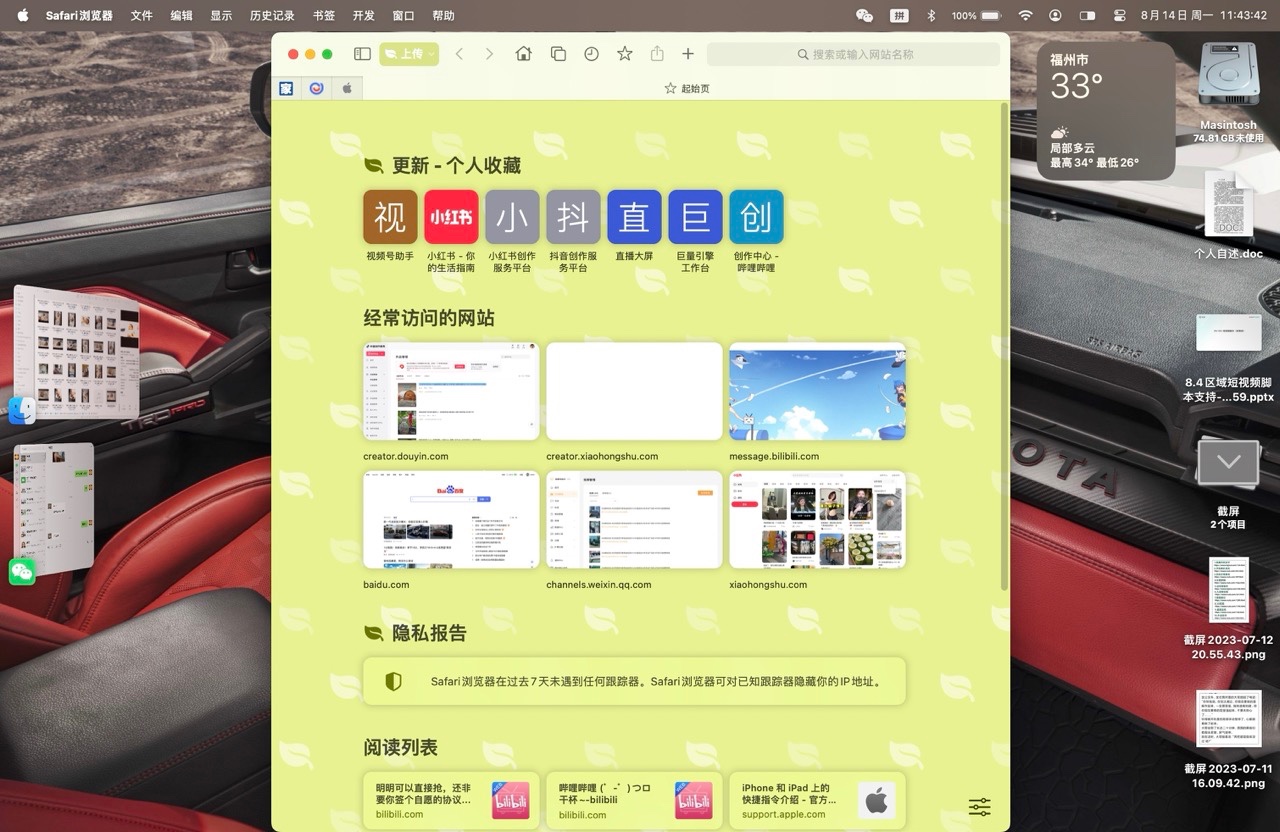Image resolution: width=1280 pixels, height=832 pixels.
Task: Click the 拼 input method icon
Action: [899, 15]
